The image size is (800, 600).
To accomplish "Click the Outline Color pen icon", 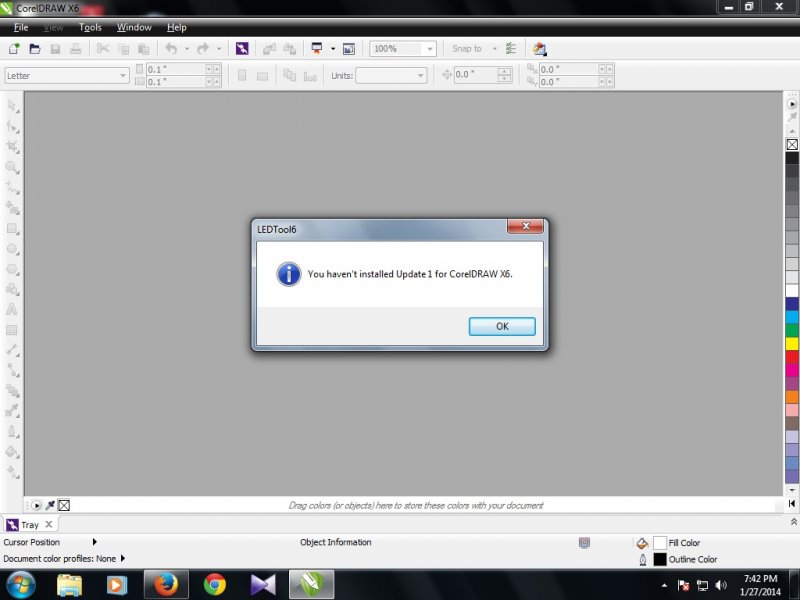I will coord(643,560).
